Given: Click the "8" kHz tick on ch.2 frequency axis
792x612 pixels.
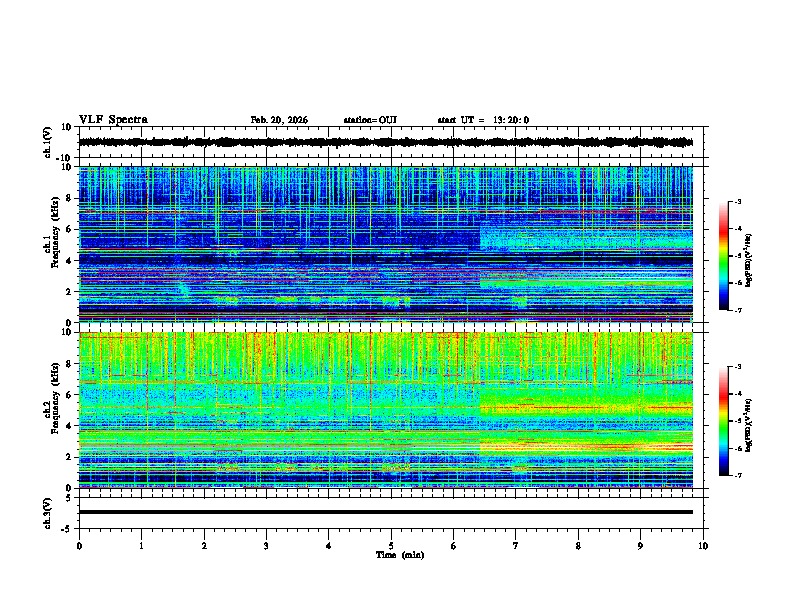Looking at the screenshot, I should coord(69,364).
